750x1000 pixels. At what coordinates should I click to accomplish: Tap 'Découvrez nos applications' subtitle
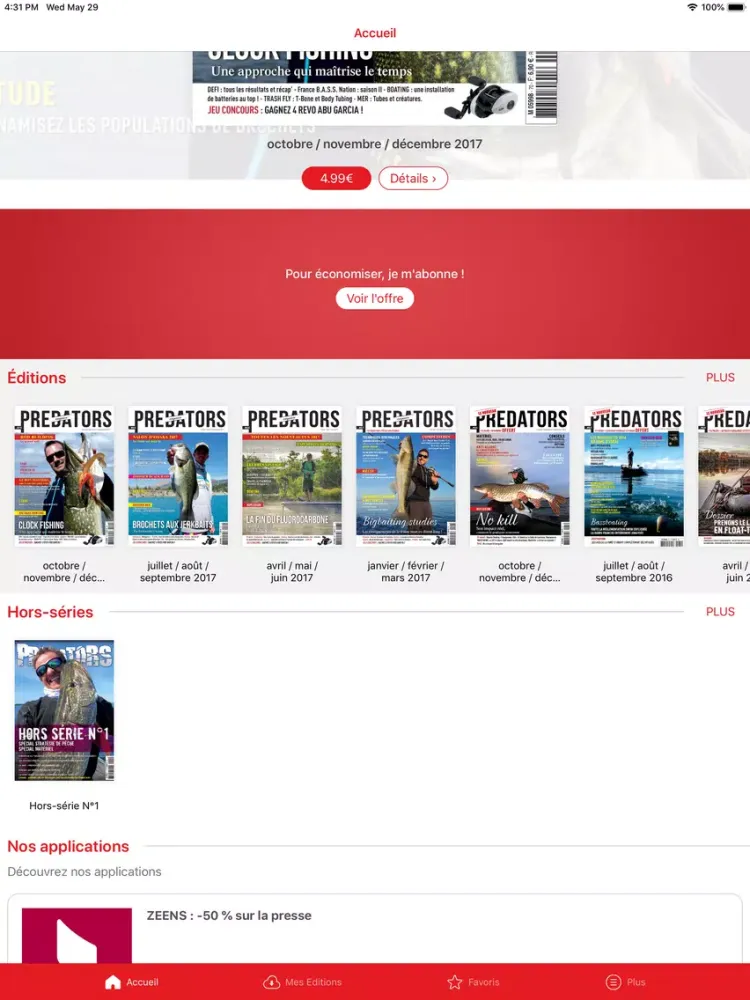pyautogui.click(x=84, y=871)
